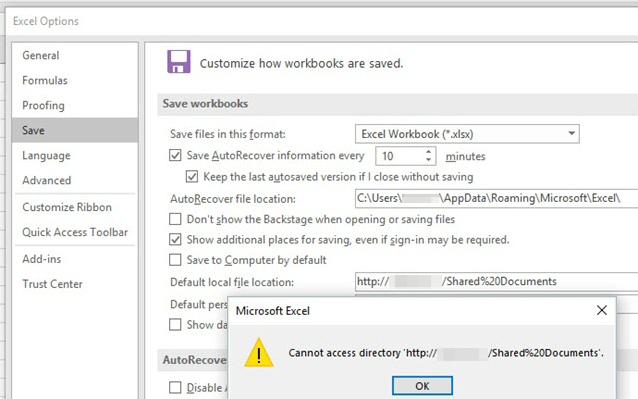Enable Don't show the Backstage checkbox
This screenshot has width=638, height=399.
(175, 219)
